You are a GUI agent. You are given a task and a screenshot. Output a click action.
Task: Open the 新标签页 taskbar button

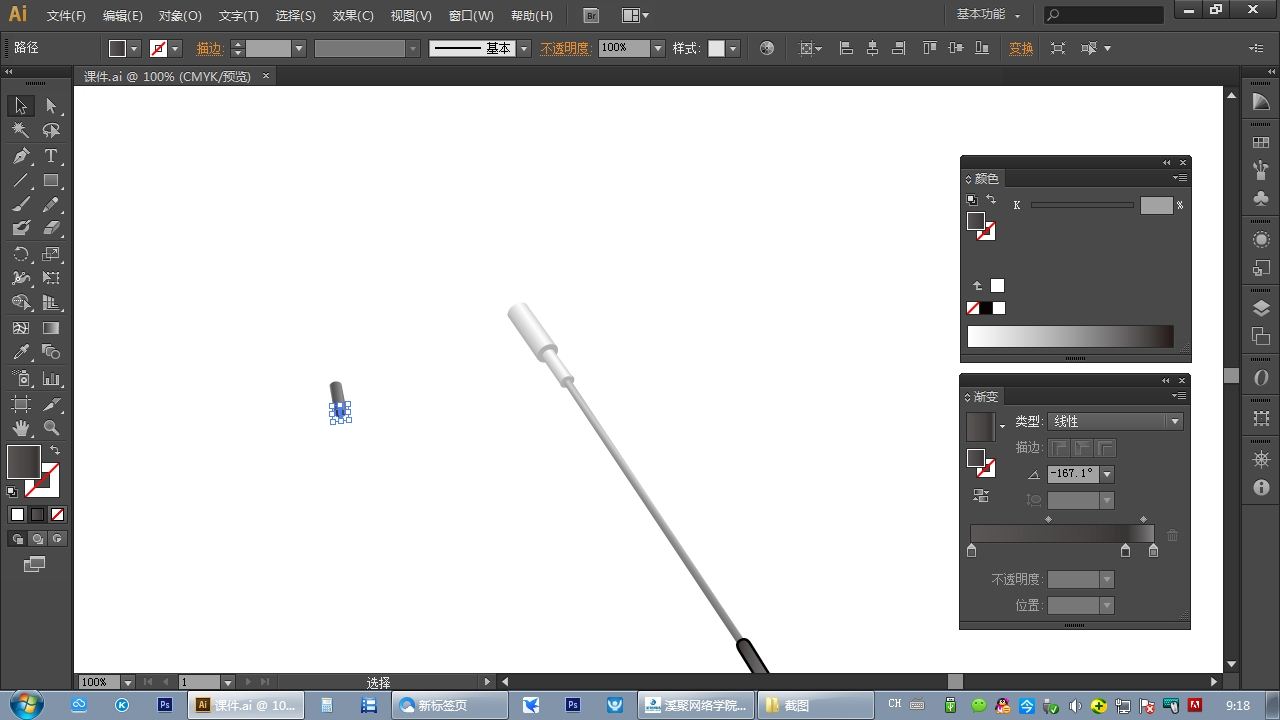point(449,705)
